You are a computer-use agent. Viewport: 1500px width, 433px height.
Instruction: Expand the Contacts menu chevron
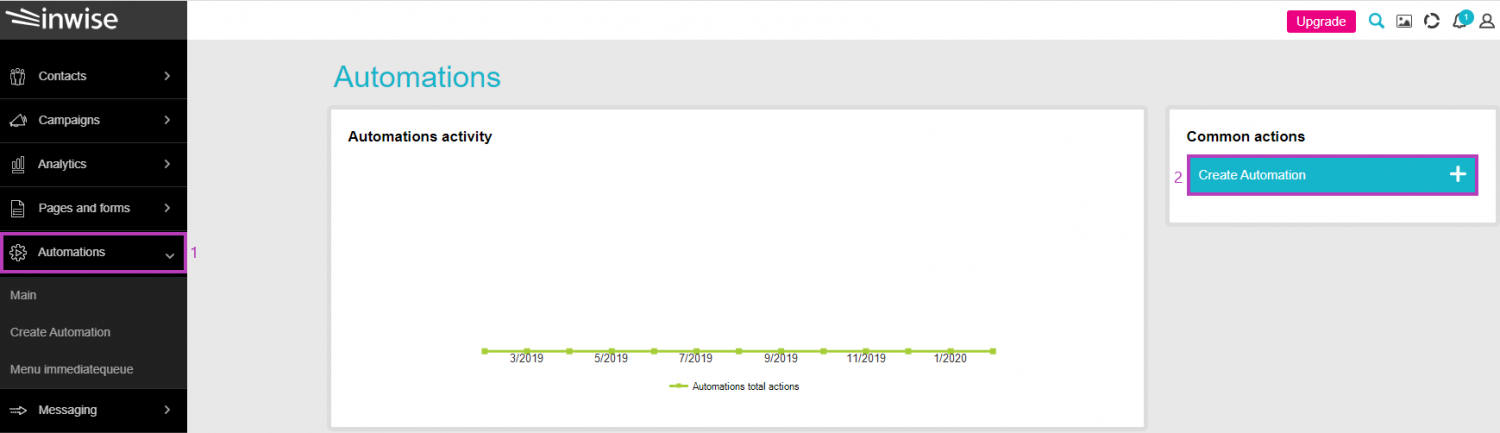tap(167, 76)
